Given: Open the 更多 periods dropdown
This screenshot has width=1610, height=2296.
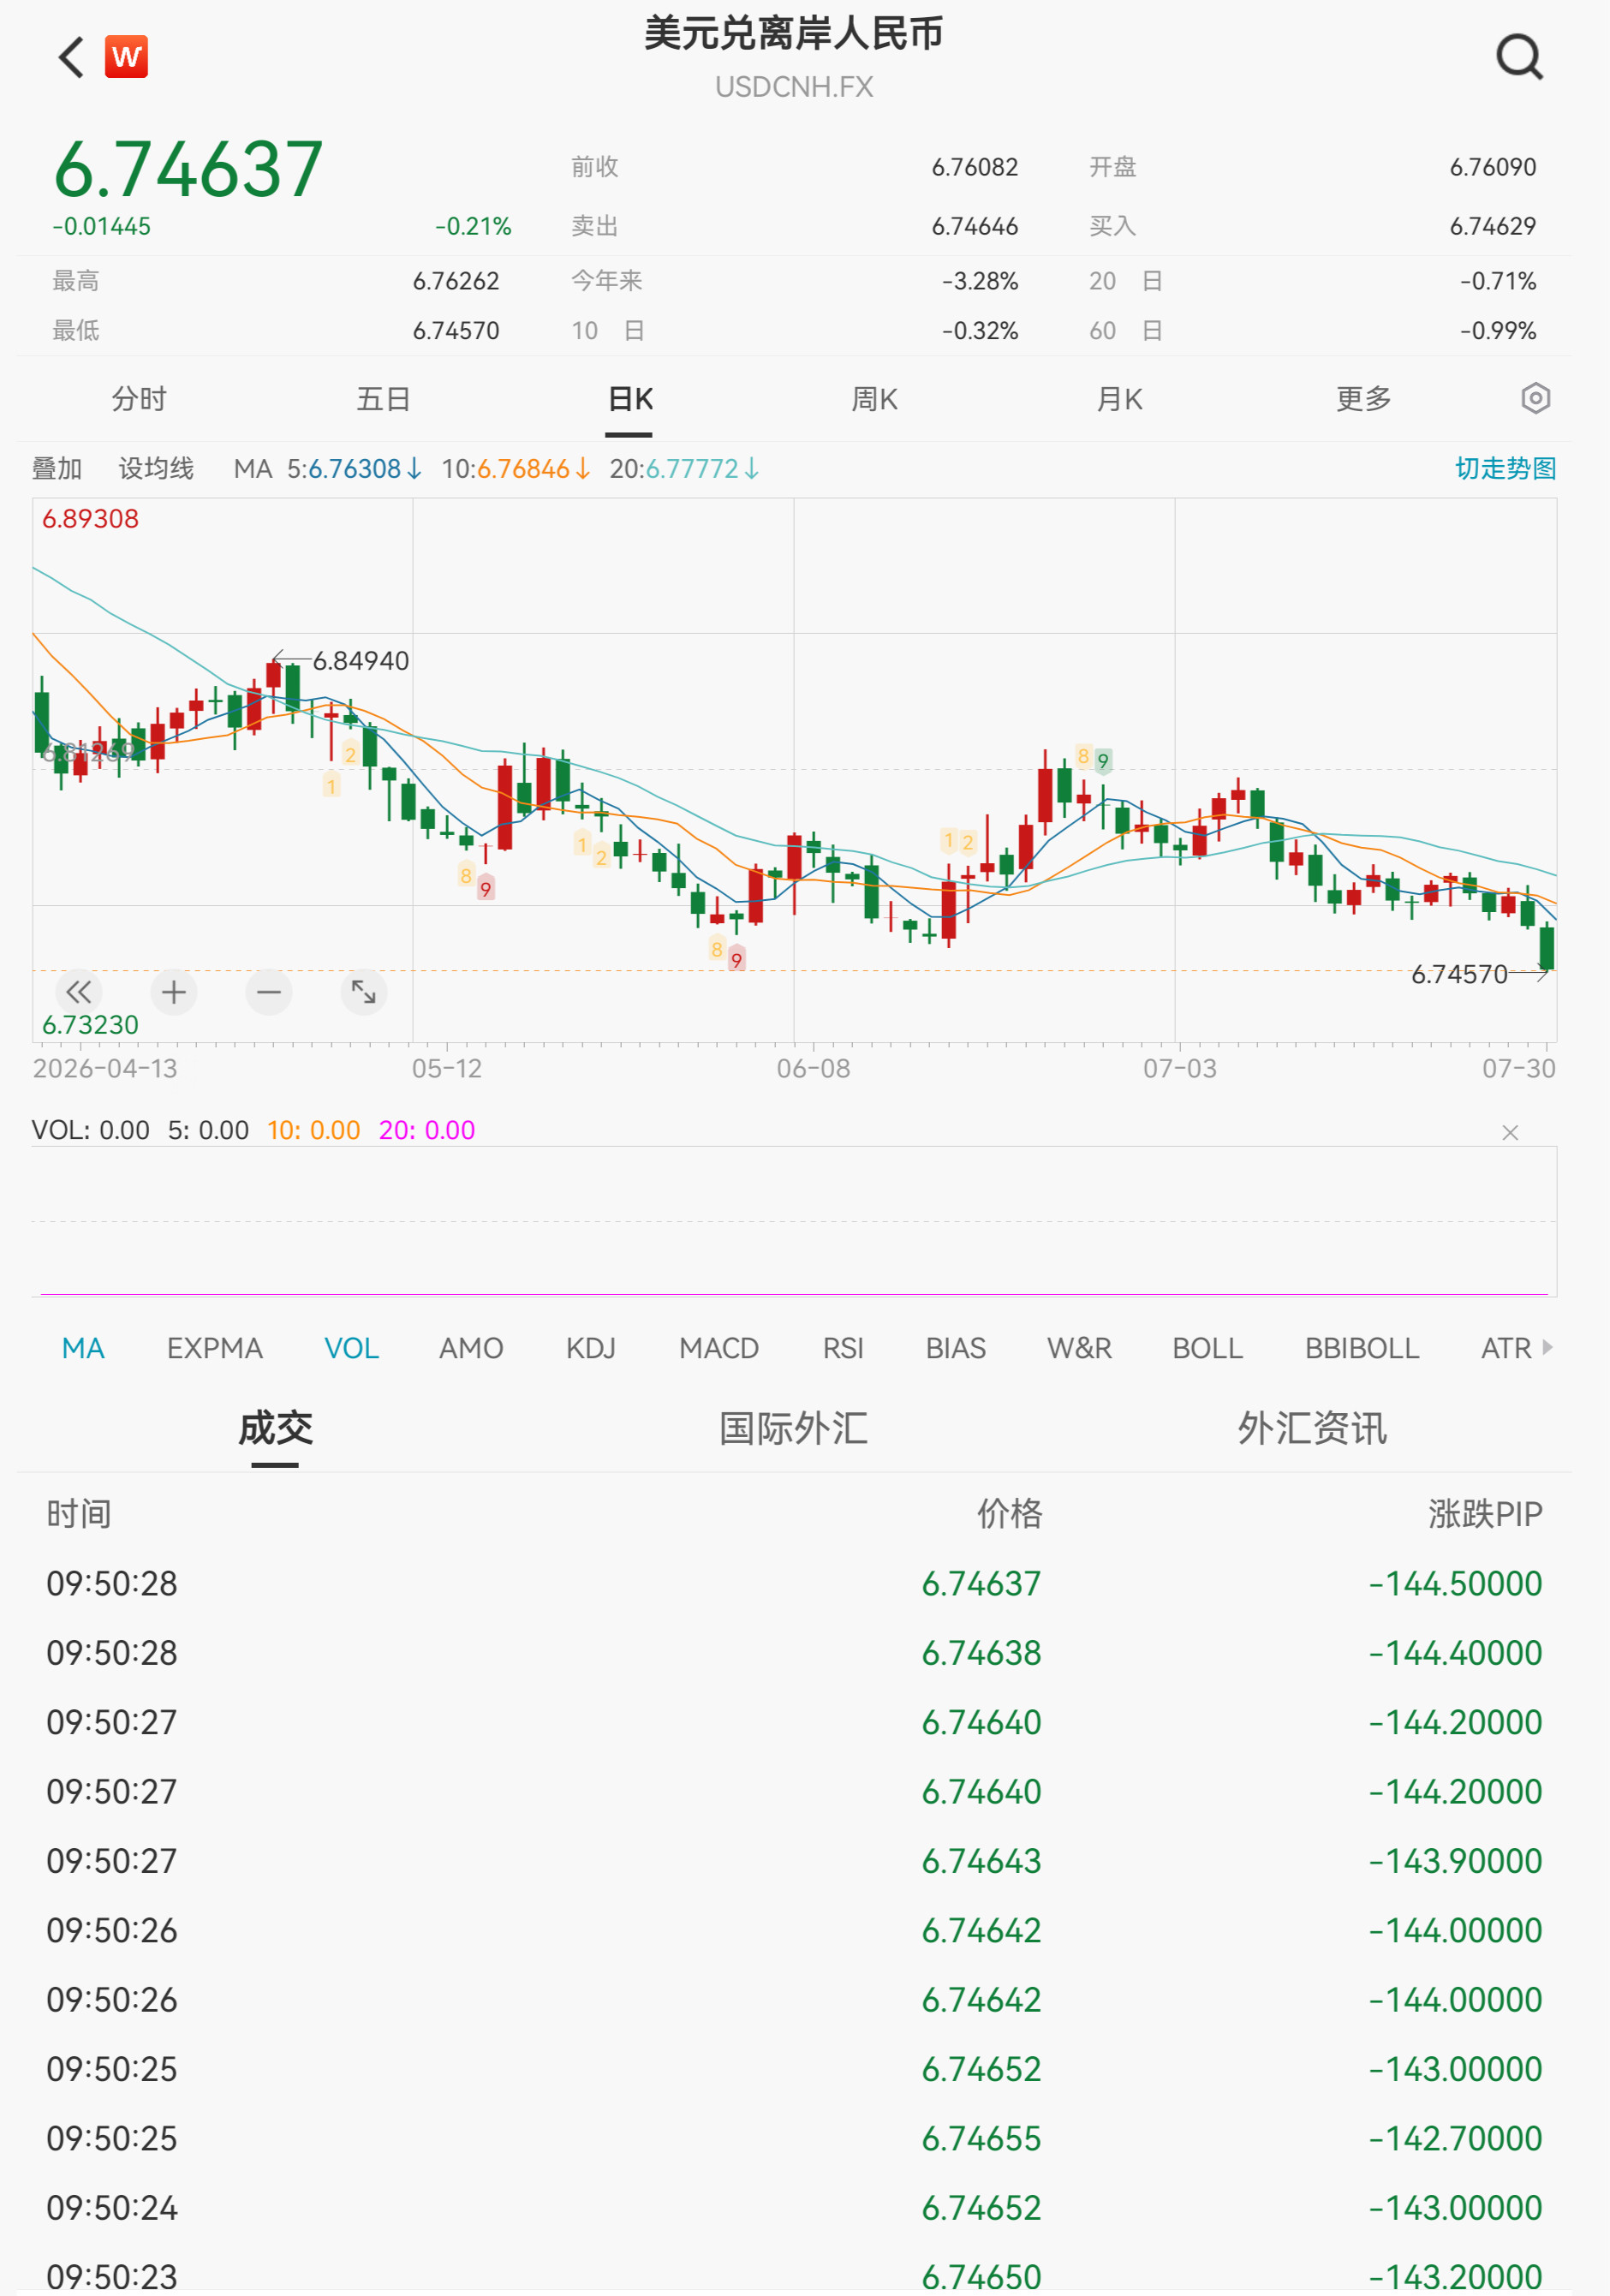Looking at the screenshot, I should coord(1364,399).
